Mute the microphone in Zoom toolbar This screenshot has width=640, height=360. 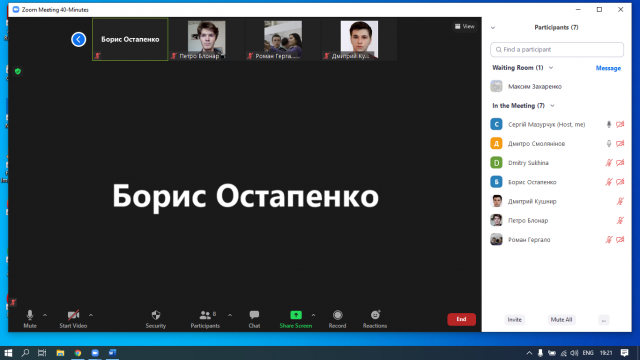(30, 319)
